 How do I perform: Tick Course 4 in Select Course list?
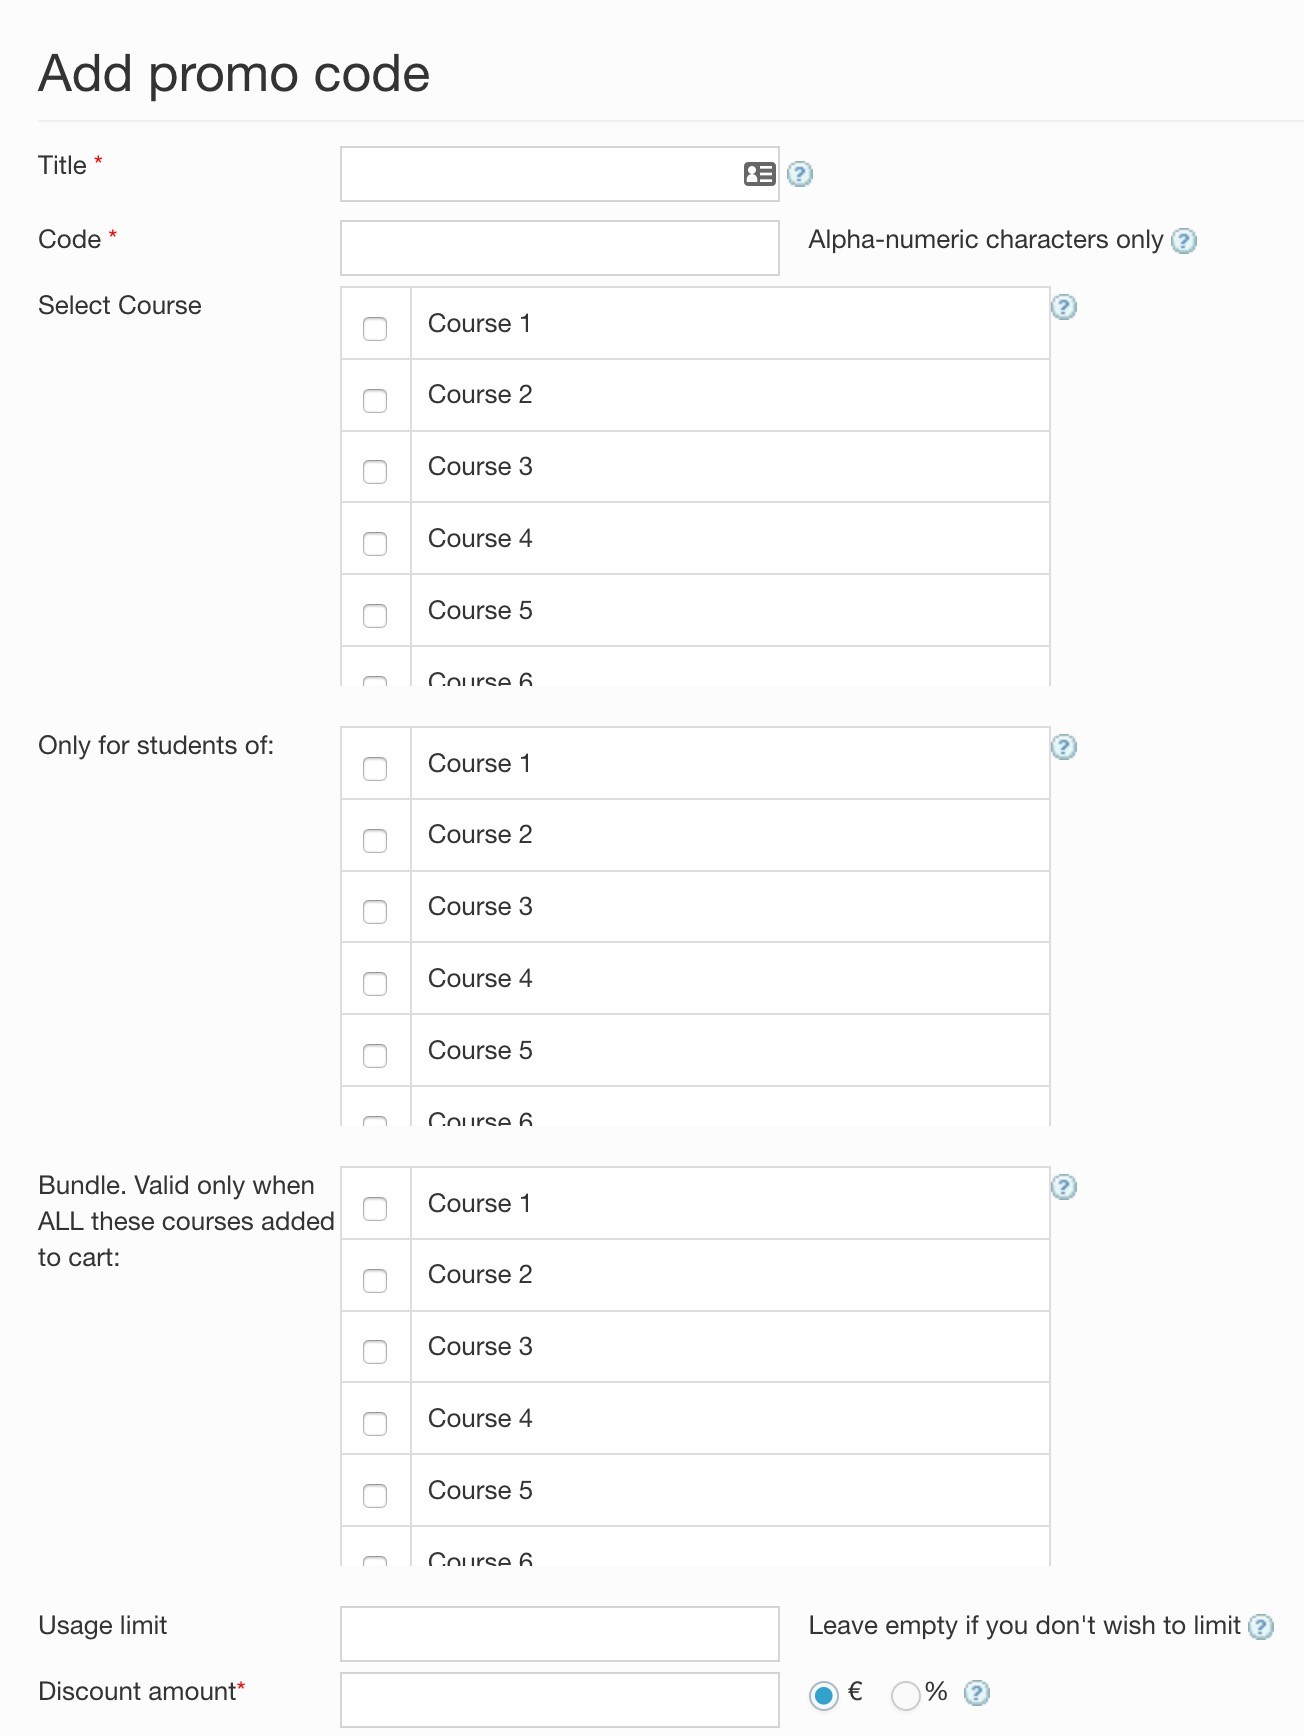375,544
